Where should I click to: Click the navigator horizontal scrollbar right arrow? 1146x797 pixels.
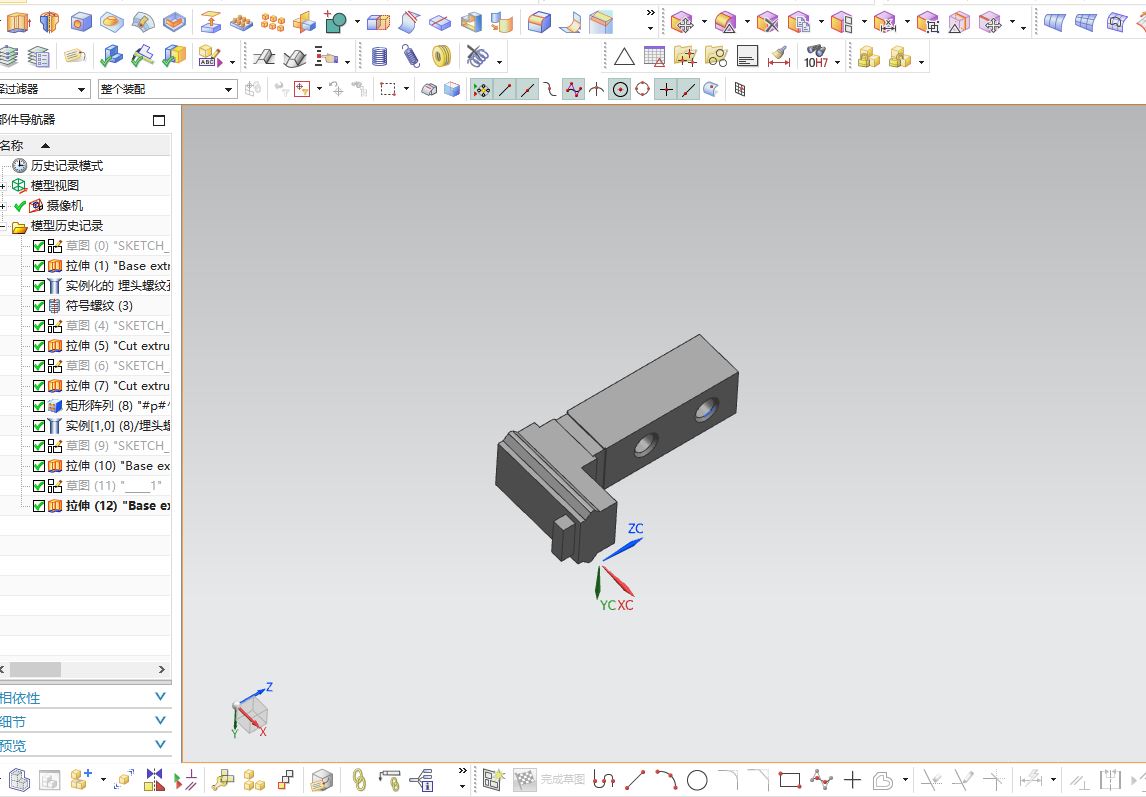point(162,669)
